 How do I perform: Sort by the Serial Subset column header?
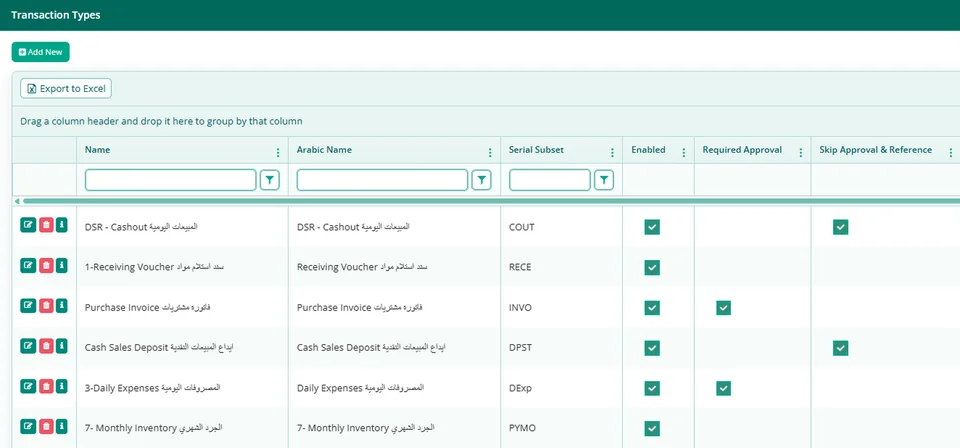click(x=536, y=149)
